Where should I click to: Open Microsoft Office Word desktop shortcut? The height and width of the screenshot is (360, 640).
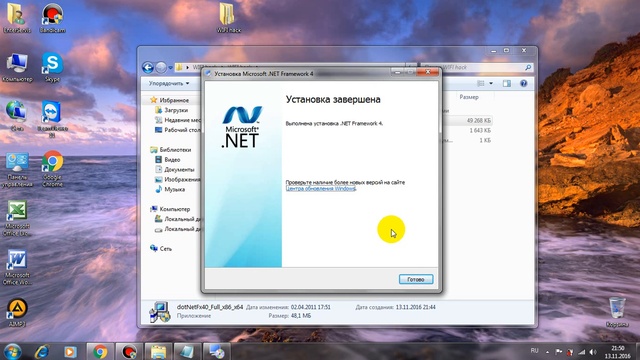click(17, 267)
